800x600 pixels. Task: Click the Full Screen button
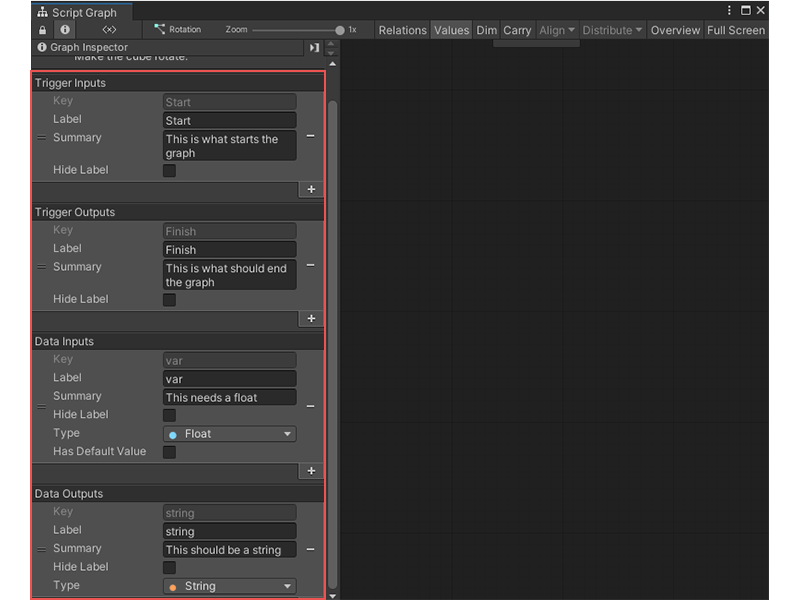coord(735,30)
